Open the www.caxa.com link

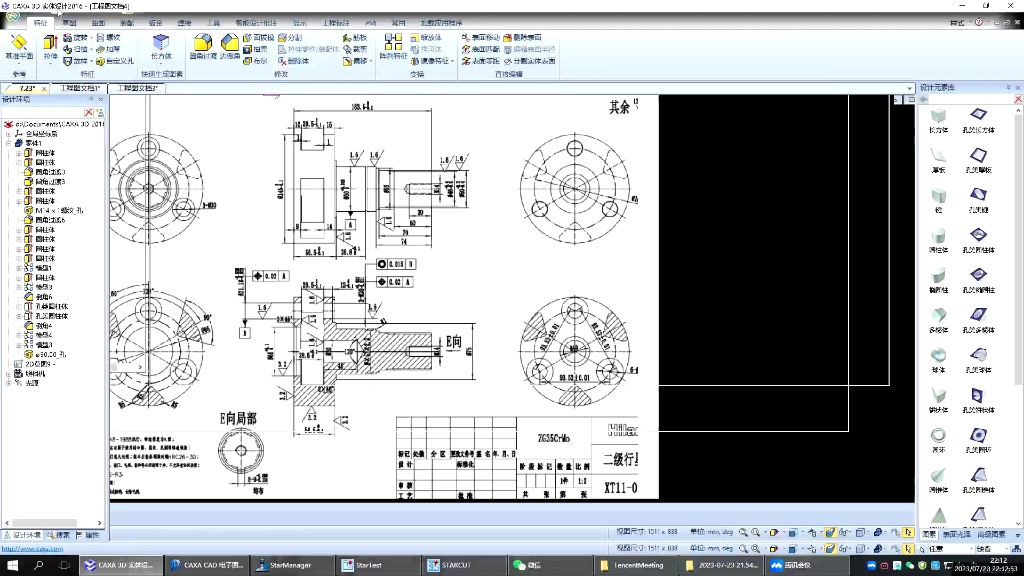click(x=32, y=549)
